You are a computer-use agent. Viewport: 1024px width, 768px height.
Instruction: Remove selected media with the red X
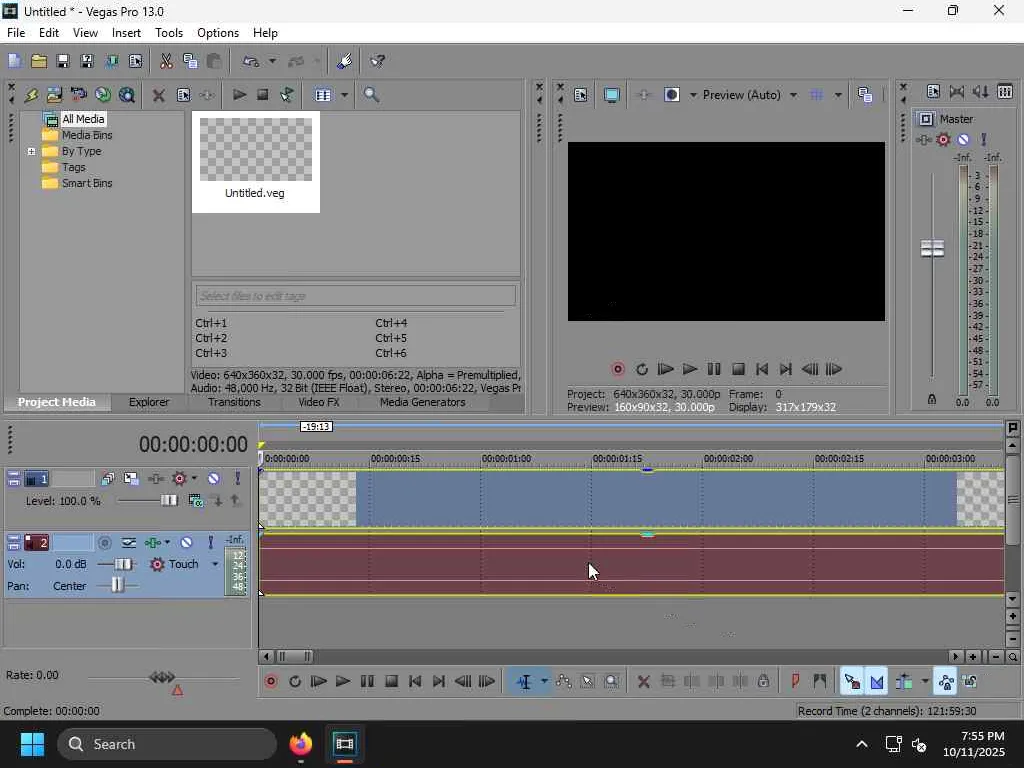[x=158, y=95]
